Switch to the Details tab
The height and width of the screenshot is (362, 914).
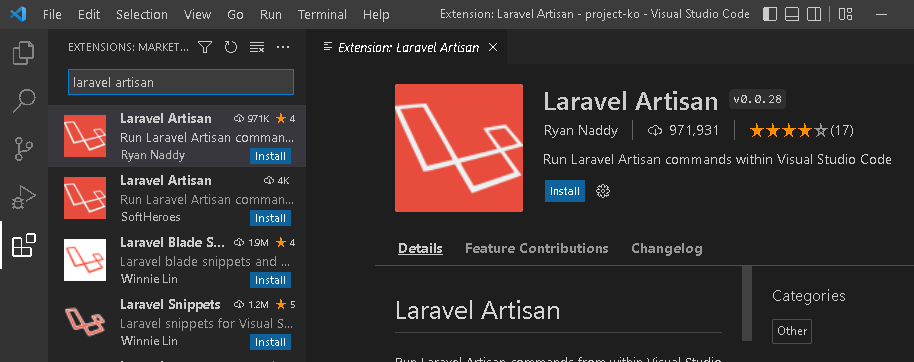click(x=420, y=248)
